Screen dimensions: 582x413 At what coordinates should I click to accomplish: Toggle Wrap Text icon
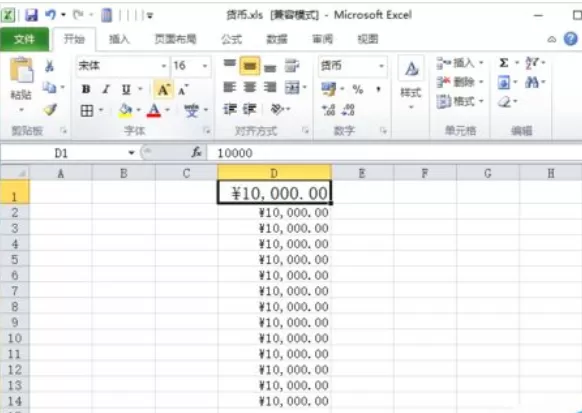pyautogui.click(x=292, y=66)
